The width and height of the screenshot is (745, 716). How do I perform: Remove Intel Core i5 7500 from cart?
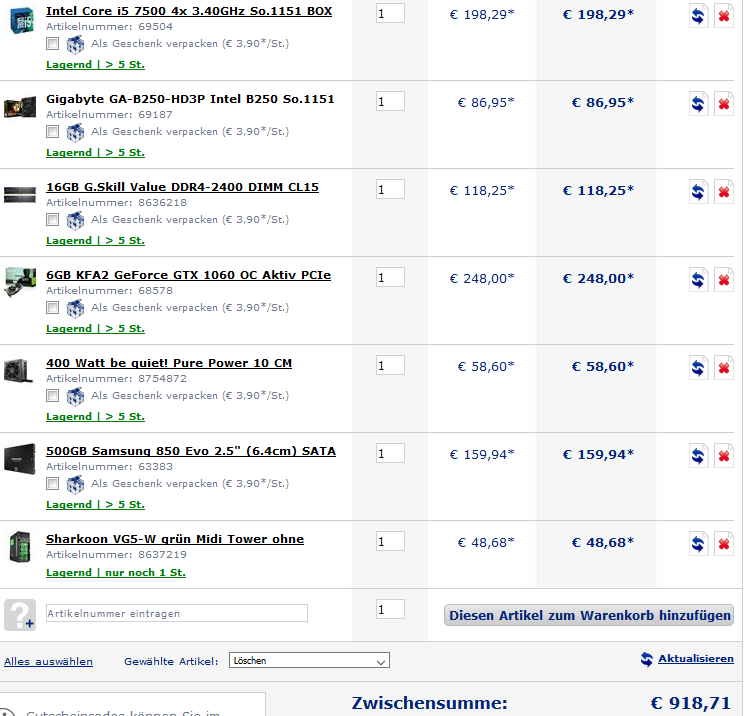coord(724,16)
